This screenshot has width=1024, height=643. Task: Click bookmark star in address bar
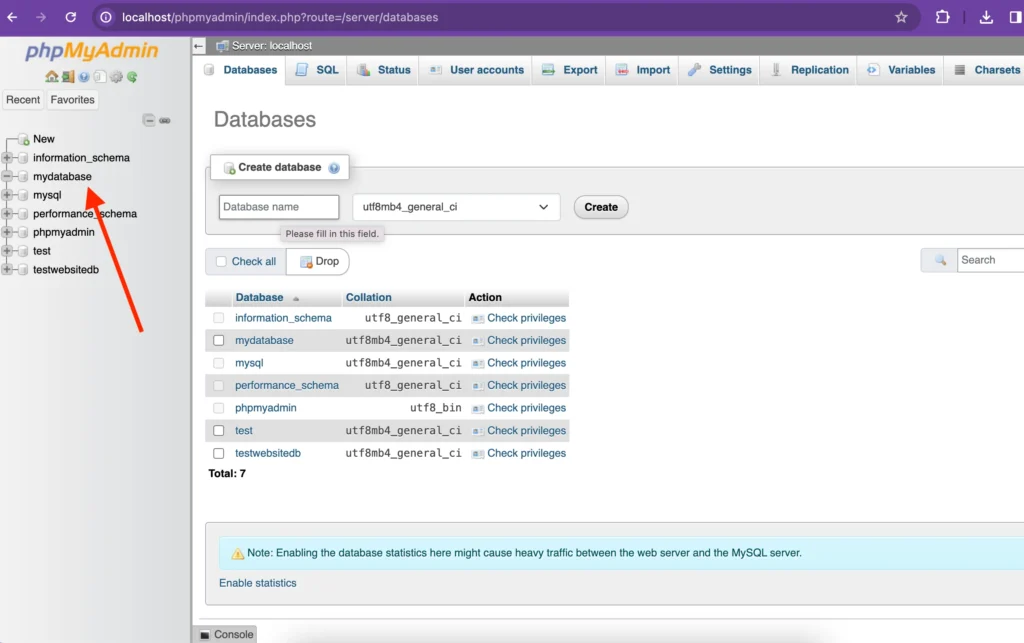click(901, 17)
